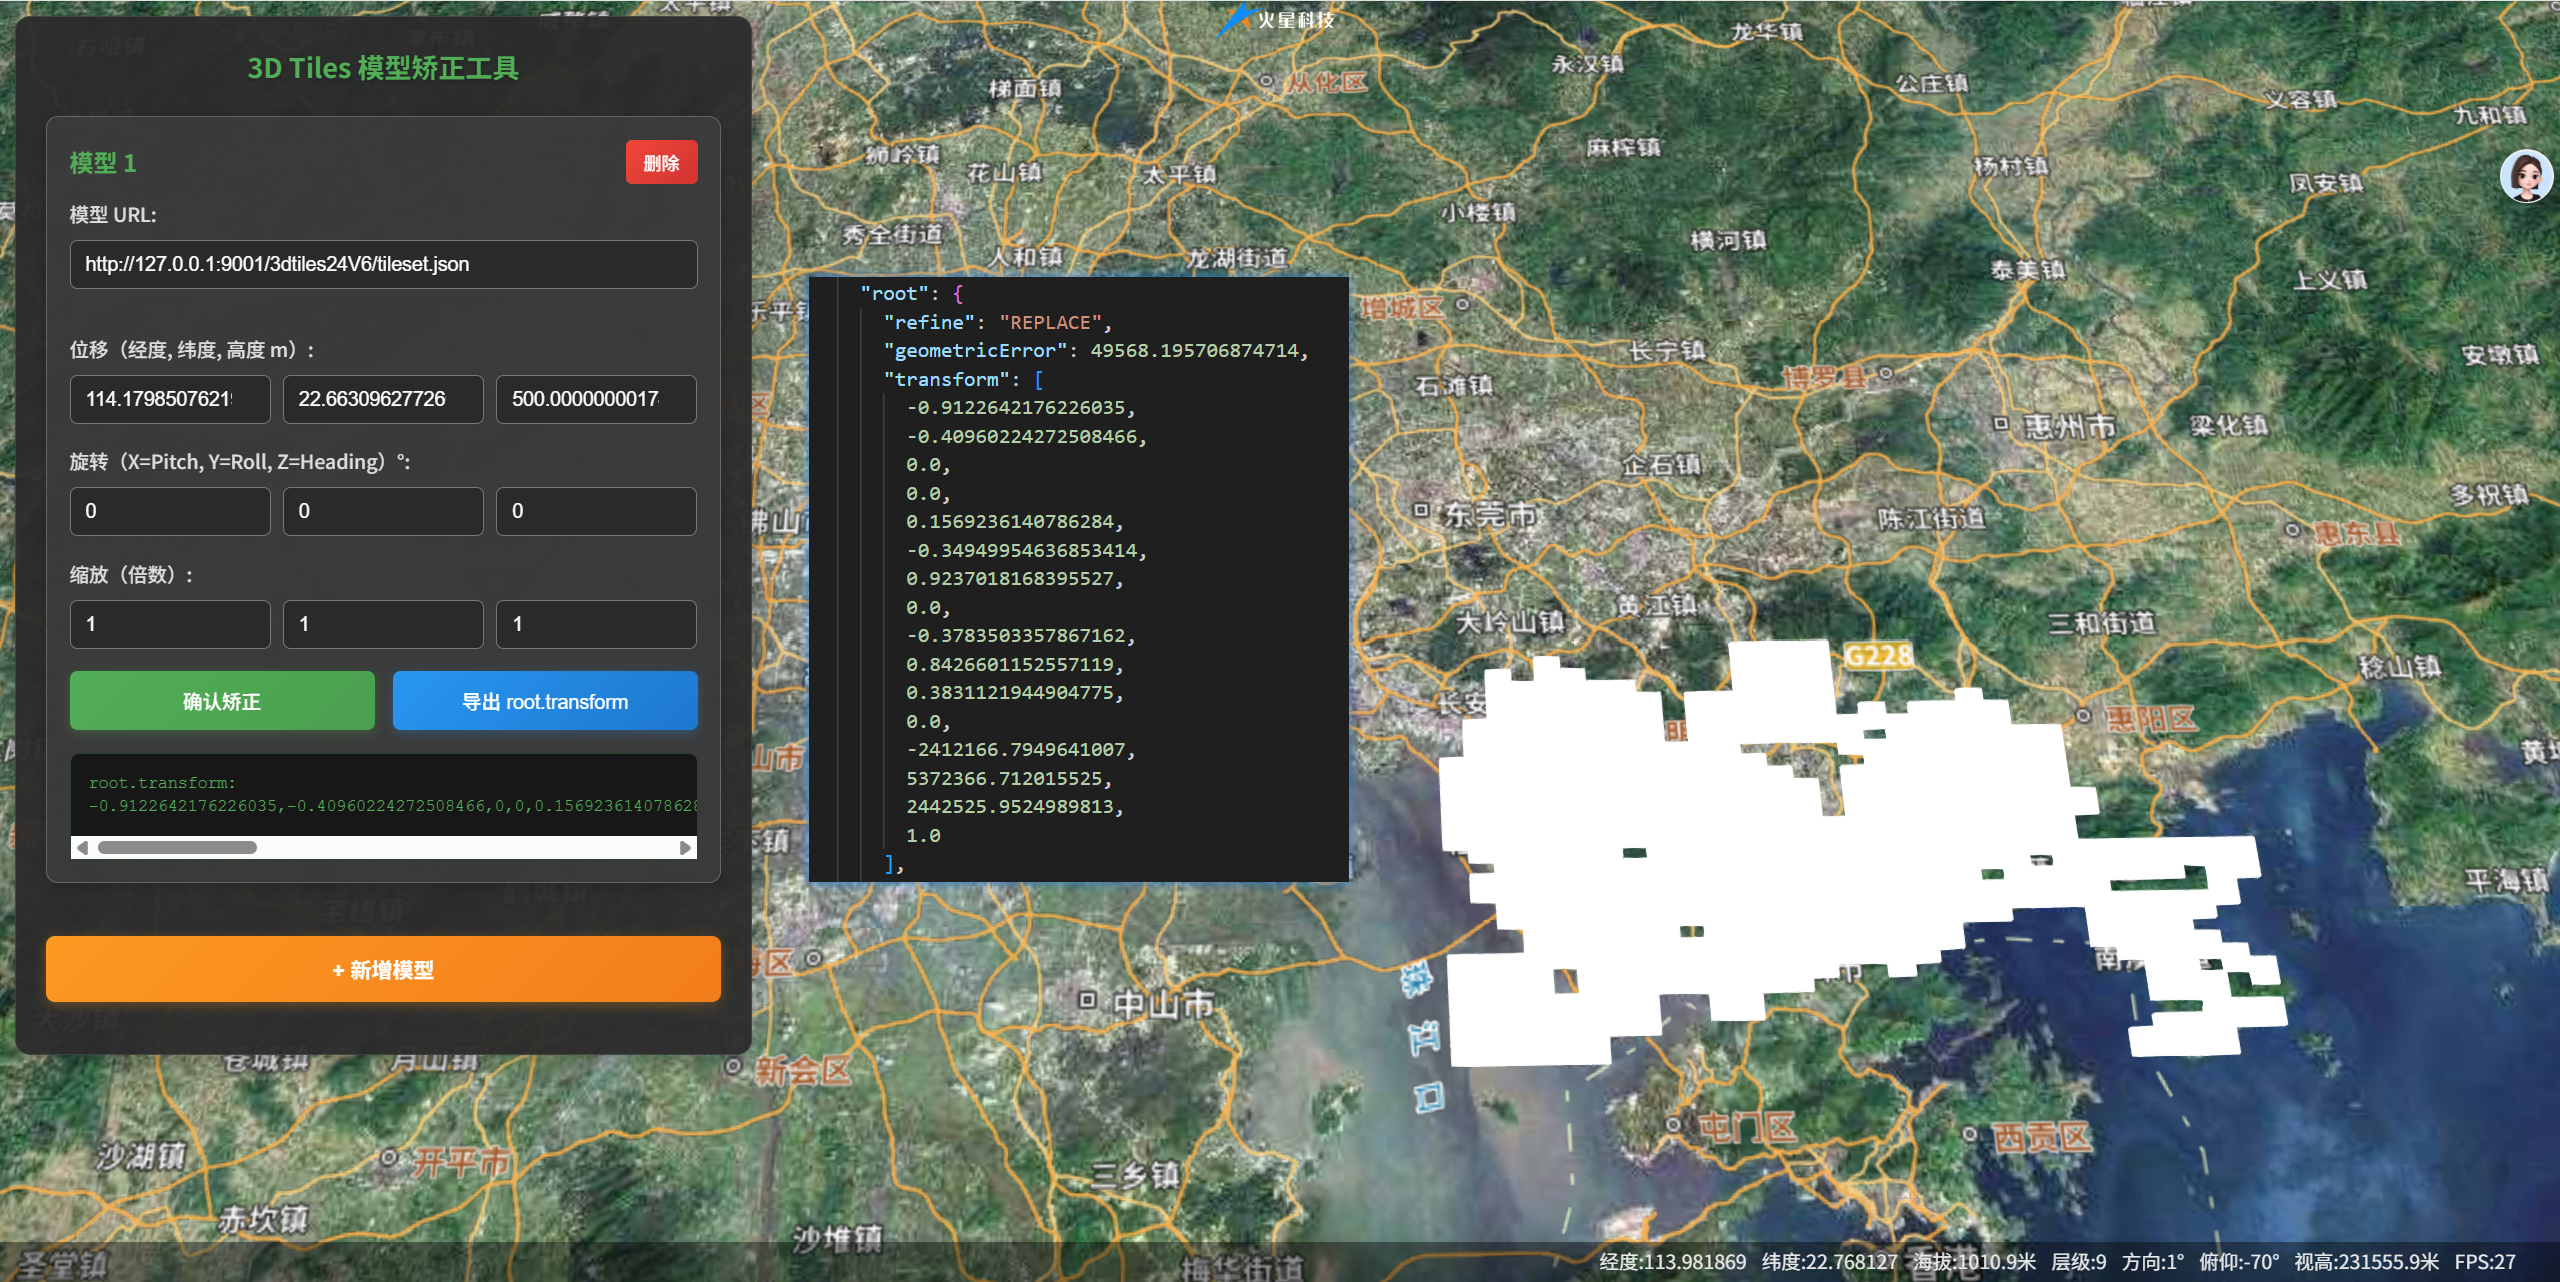The image size is (2560, 1282).
Task: Focus the 模型 URL input field
Action: point(383,264)
